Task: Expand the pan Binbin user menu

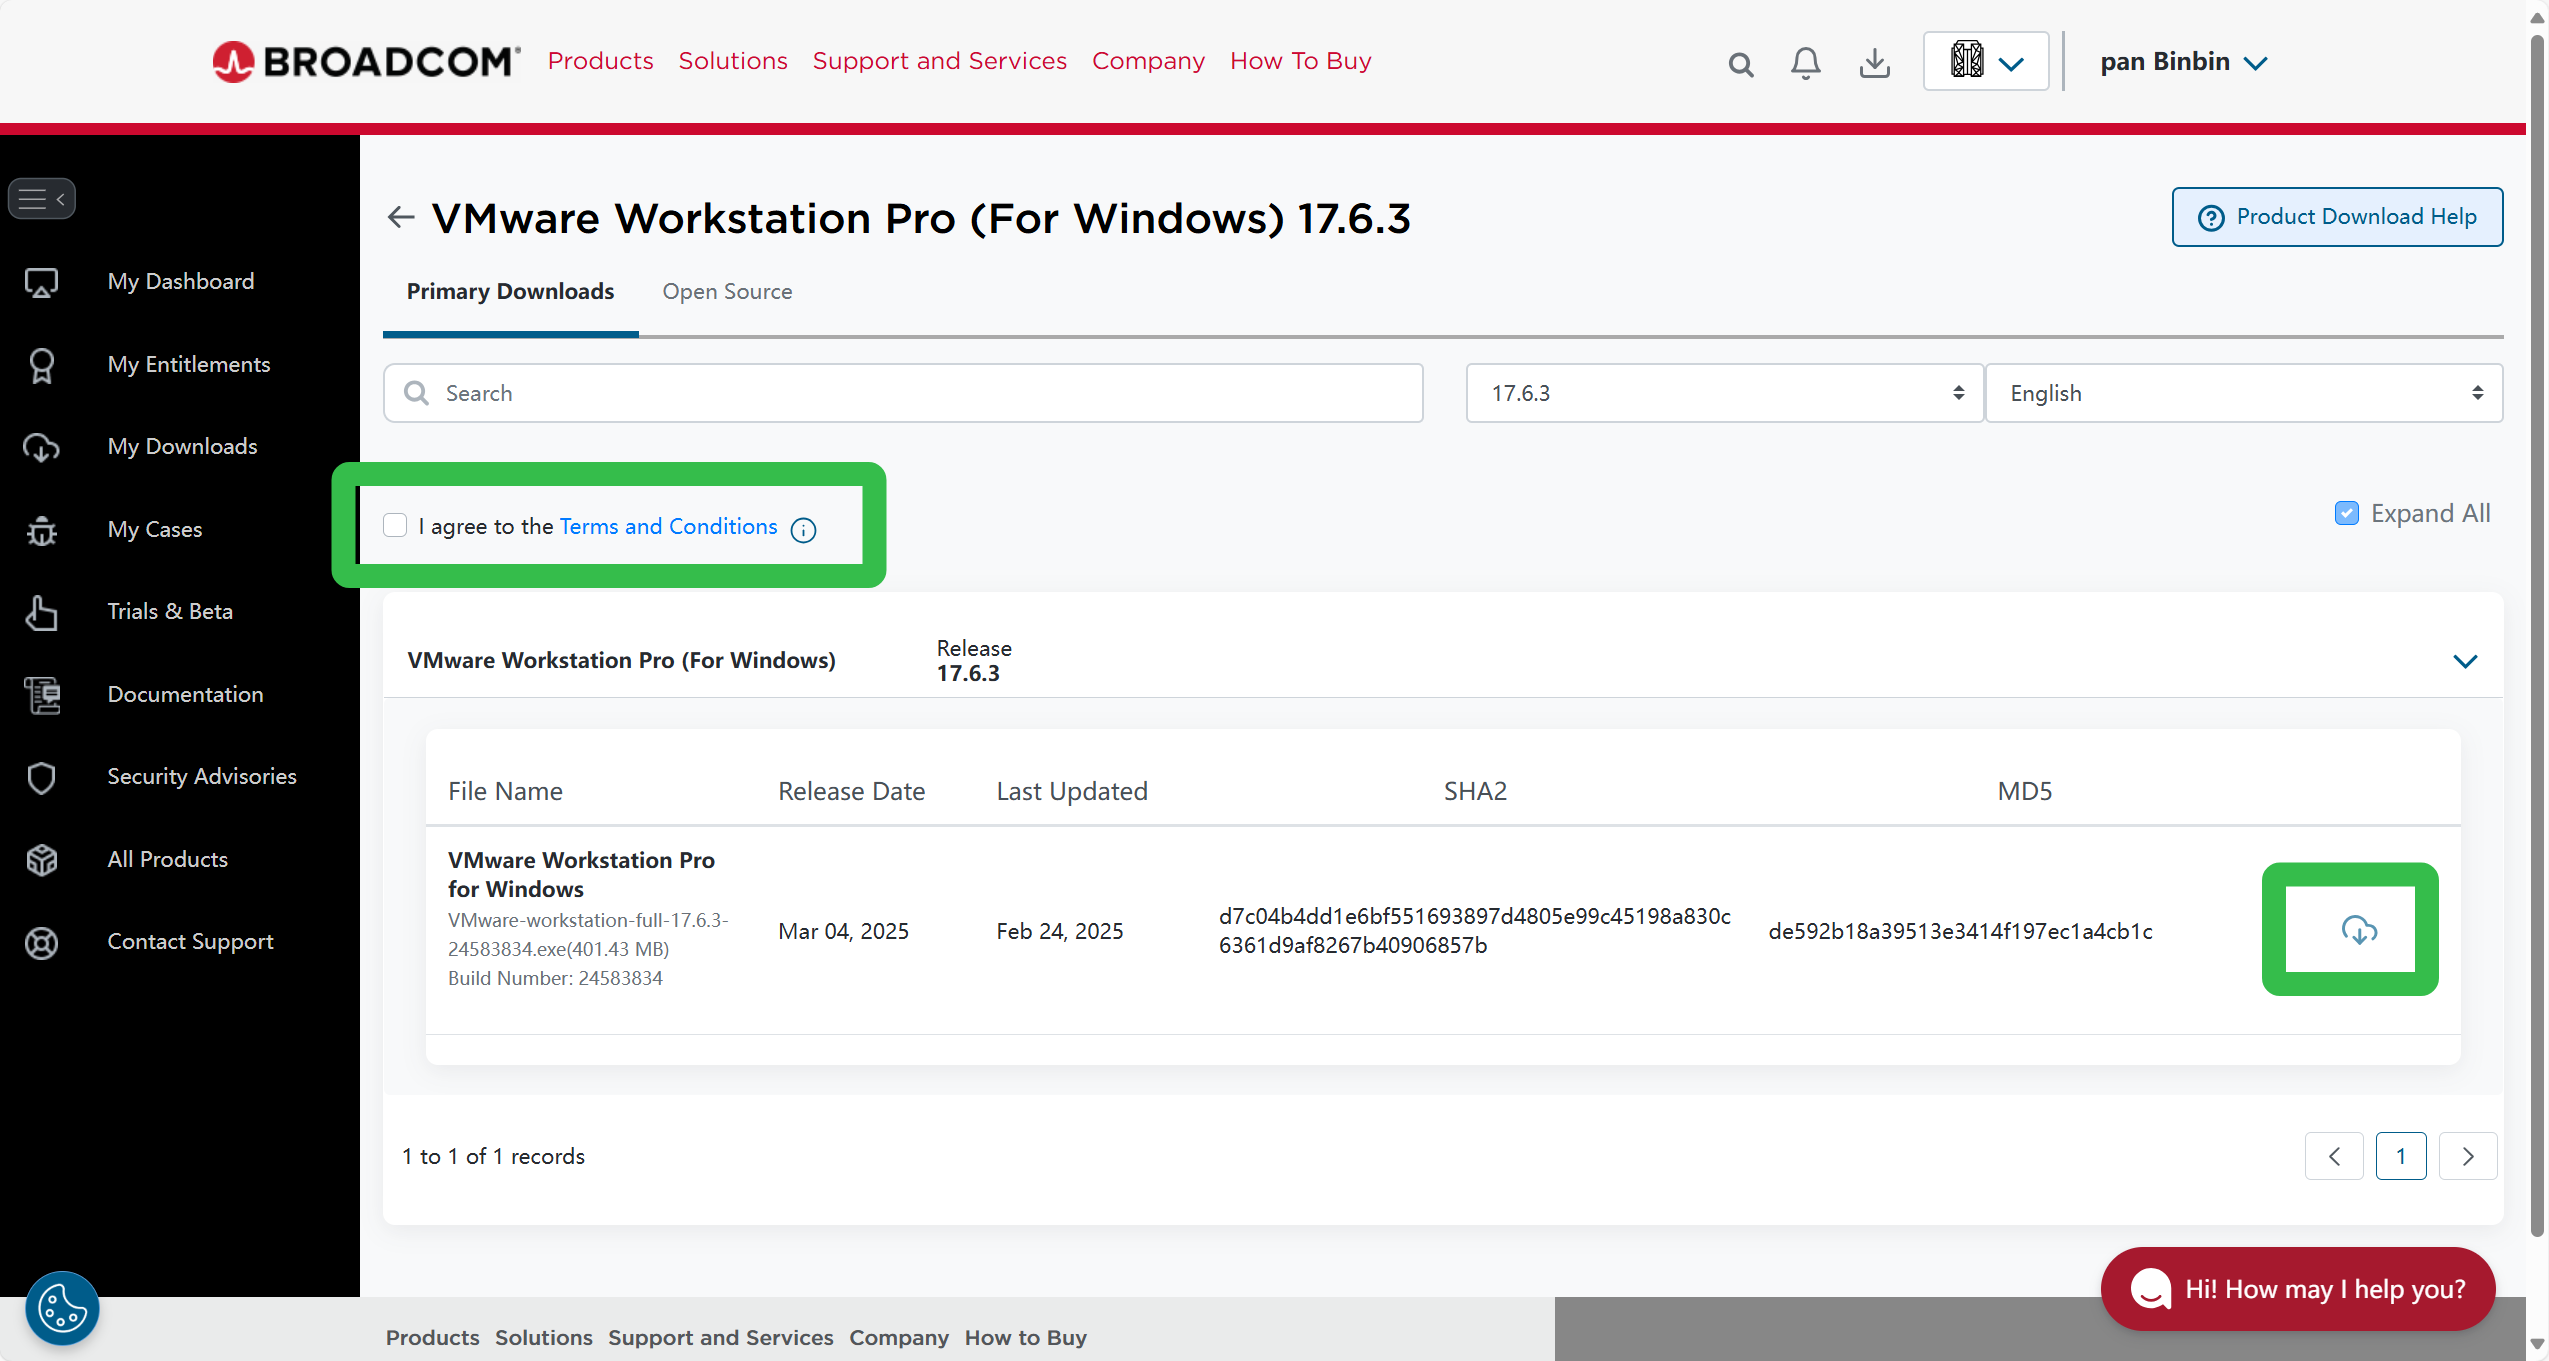Action: [2183, 62]
